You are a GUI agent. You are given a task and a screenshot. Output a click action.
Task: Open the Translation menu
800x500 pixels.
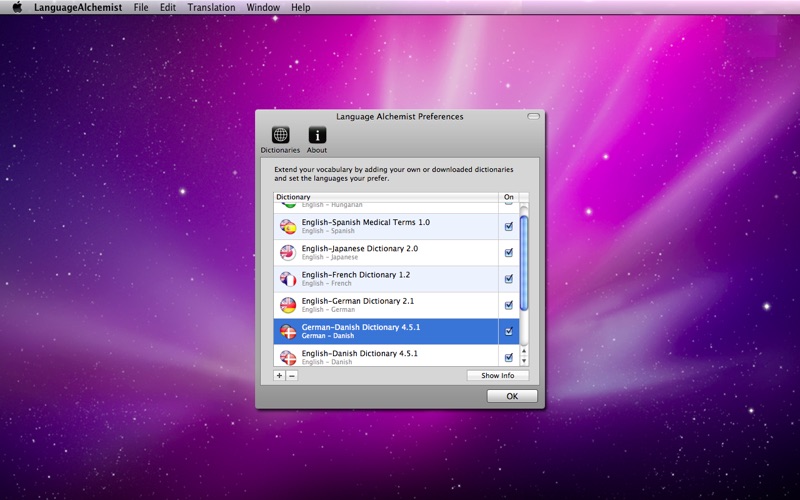(x=211, y=7)
